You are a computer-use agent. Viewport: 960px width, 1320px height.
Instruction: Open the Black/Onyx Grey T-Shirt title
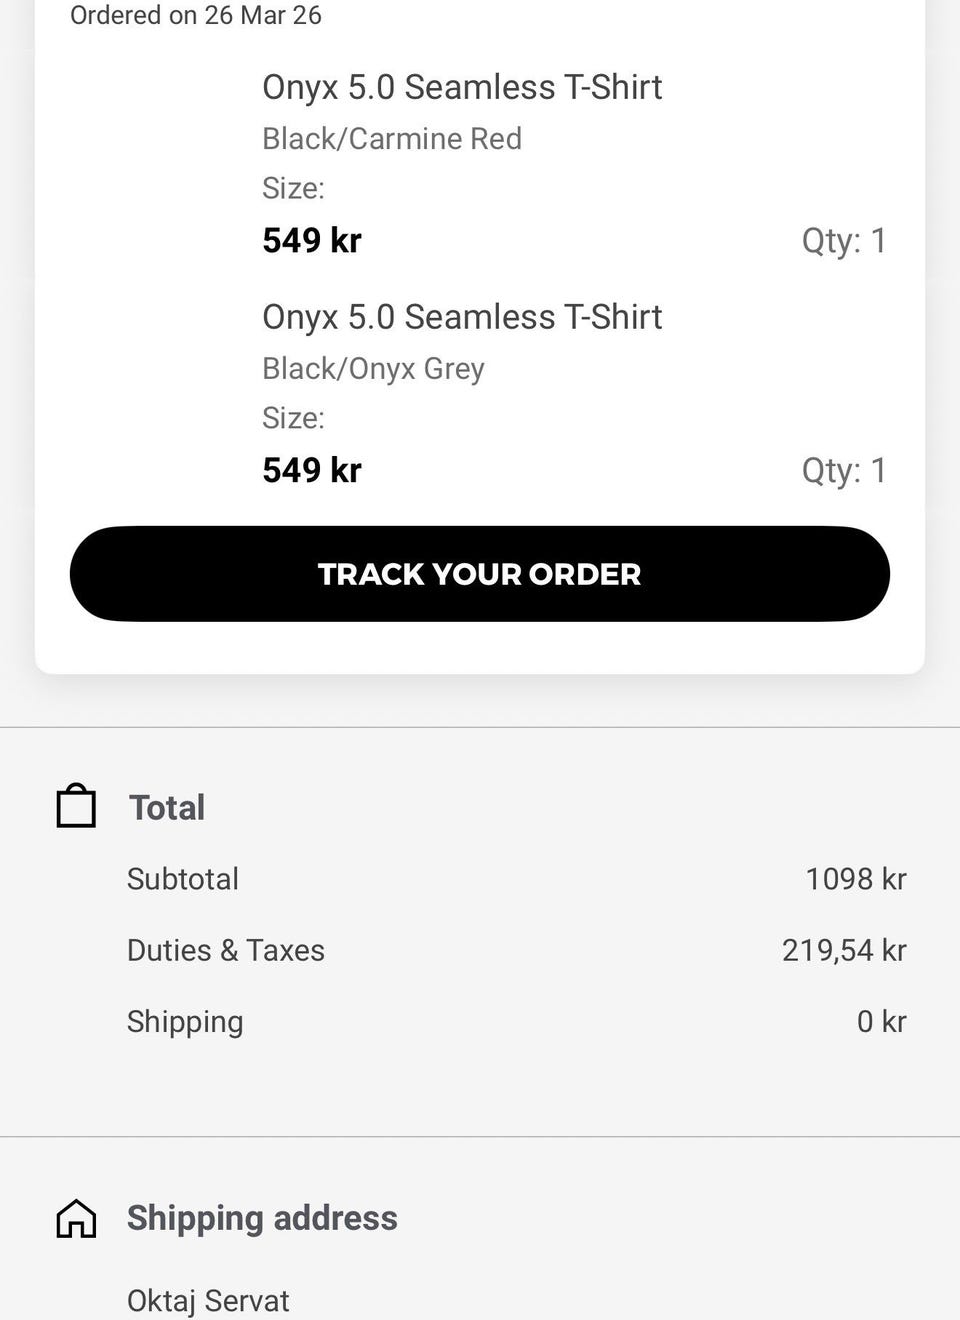(x=462, y=317)
